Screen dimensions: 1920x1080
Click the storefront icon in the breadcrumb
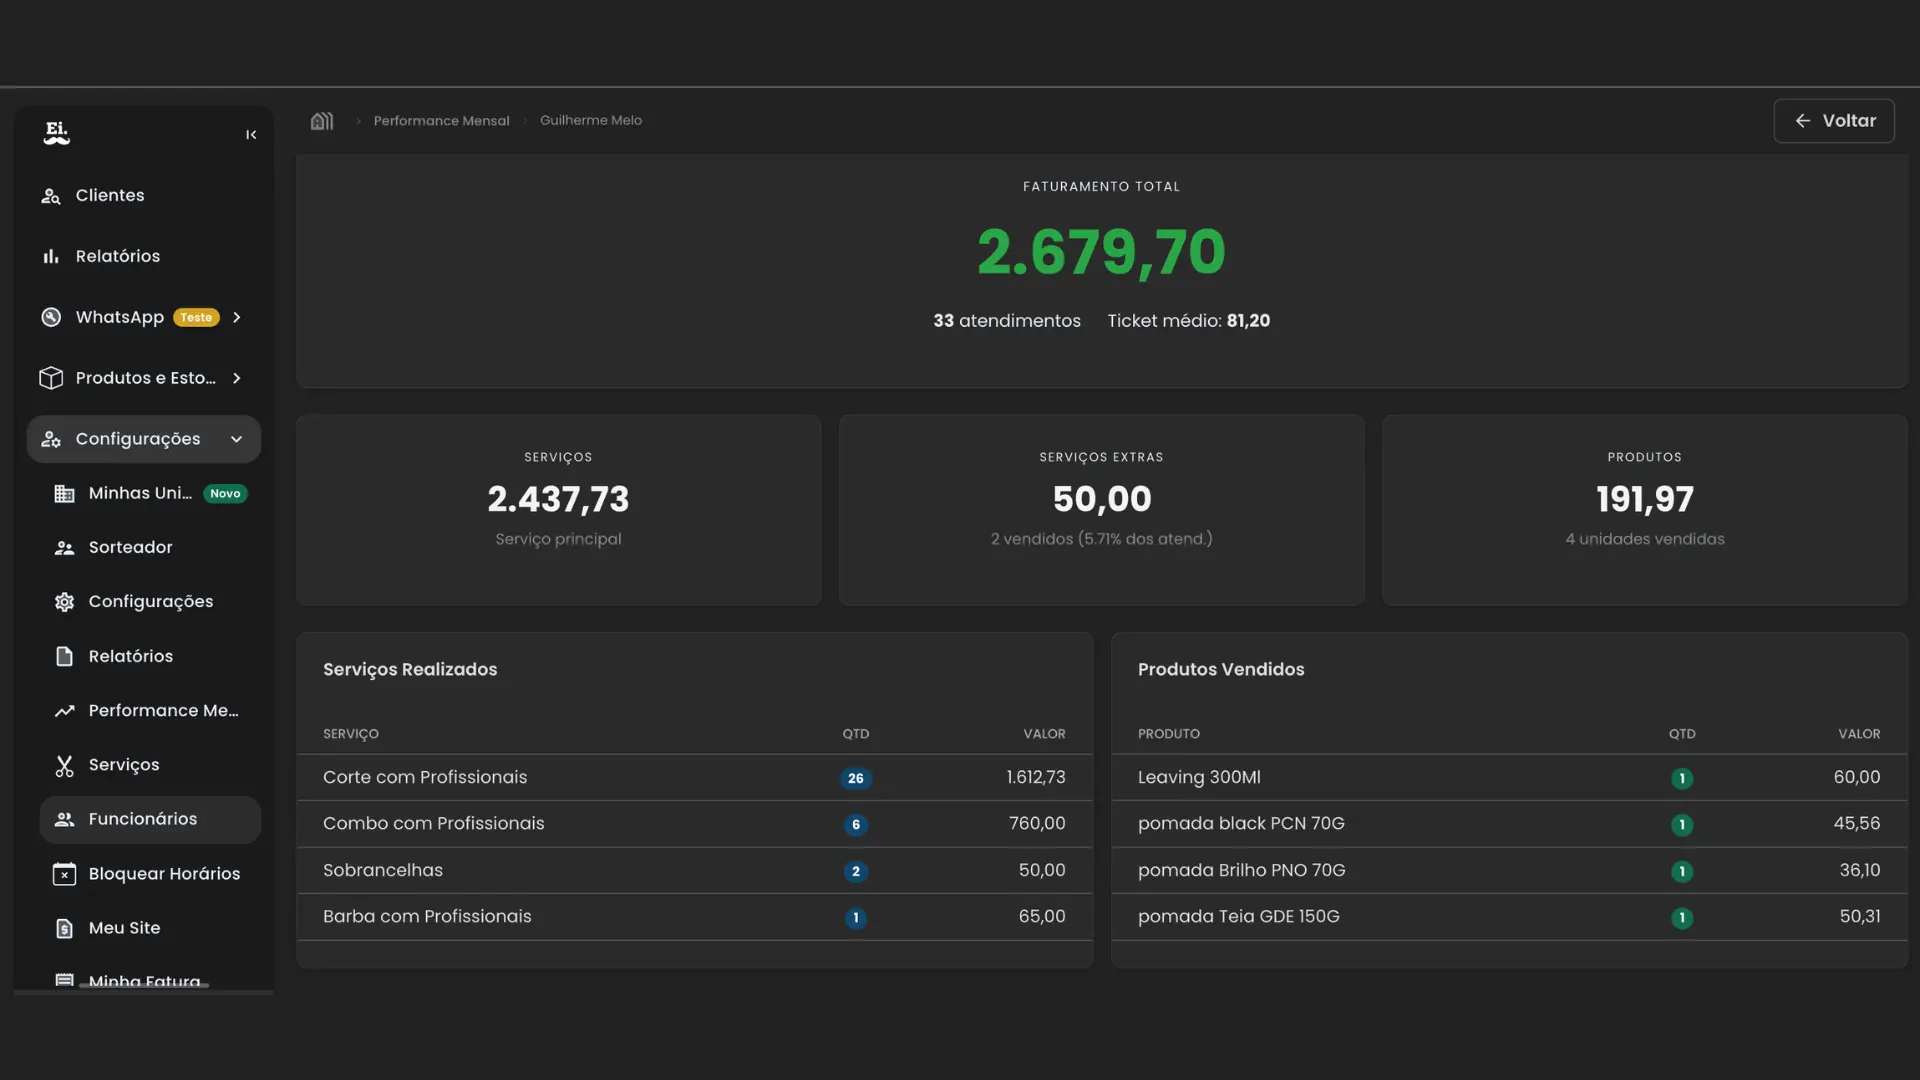[322, 120]
